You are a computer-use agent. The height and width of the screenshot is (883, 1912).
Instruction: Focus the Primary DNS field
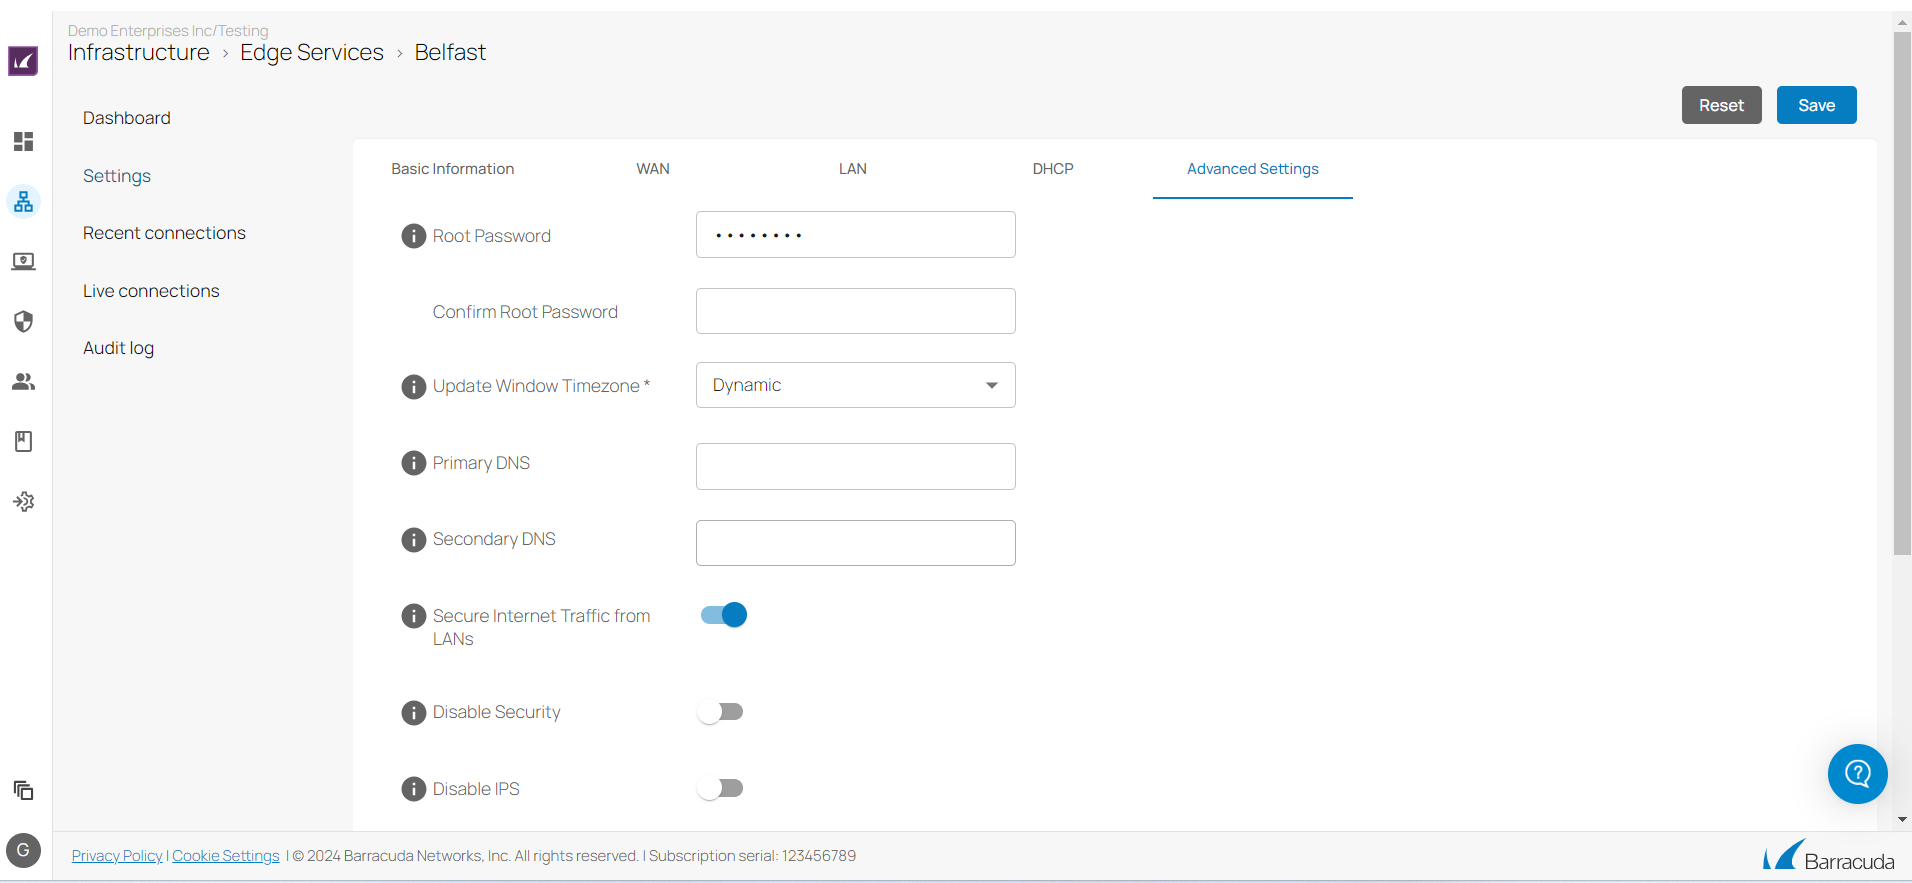855,466
